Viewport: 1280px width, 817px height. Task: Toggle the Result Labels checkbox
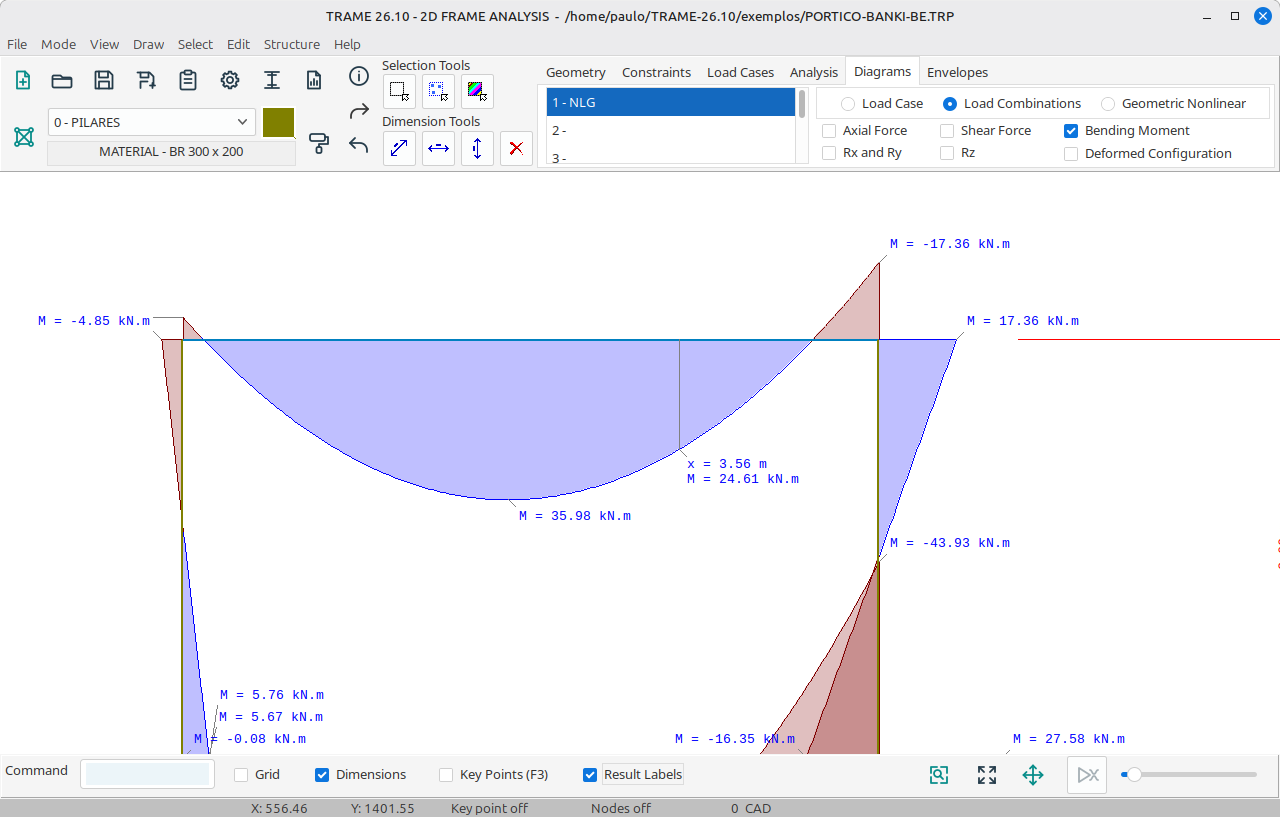[590, 775]
